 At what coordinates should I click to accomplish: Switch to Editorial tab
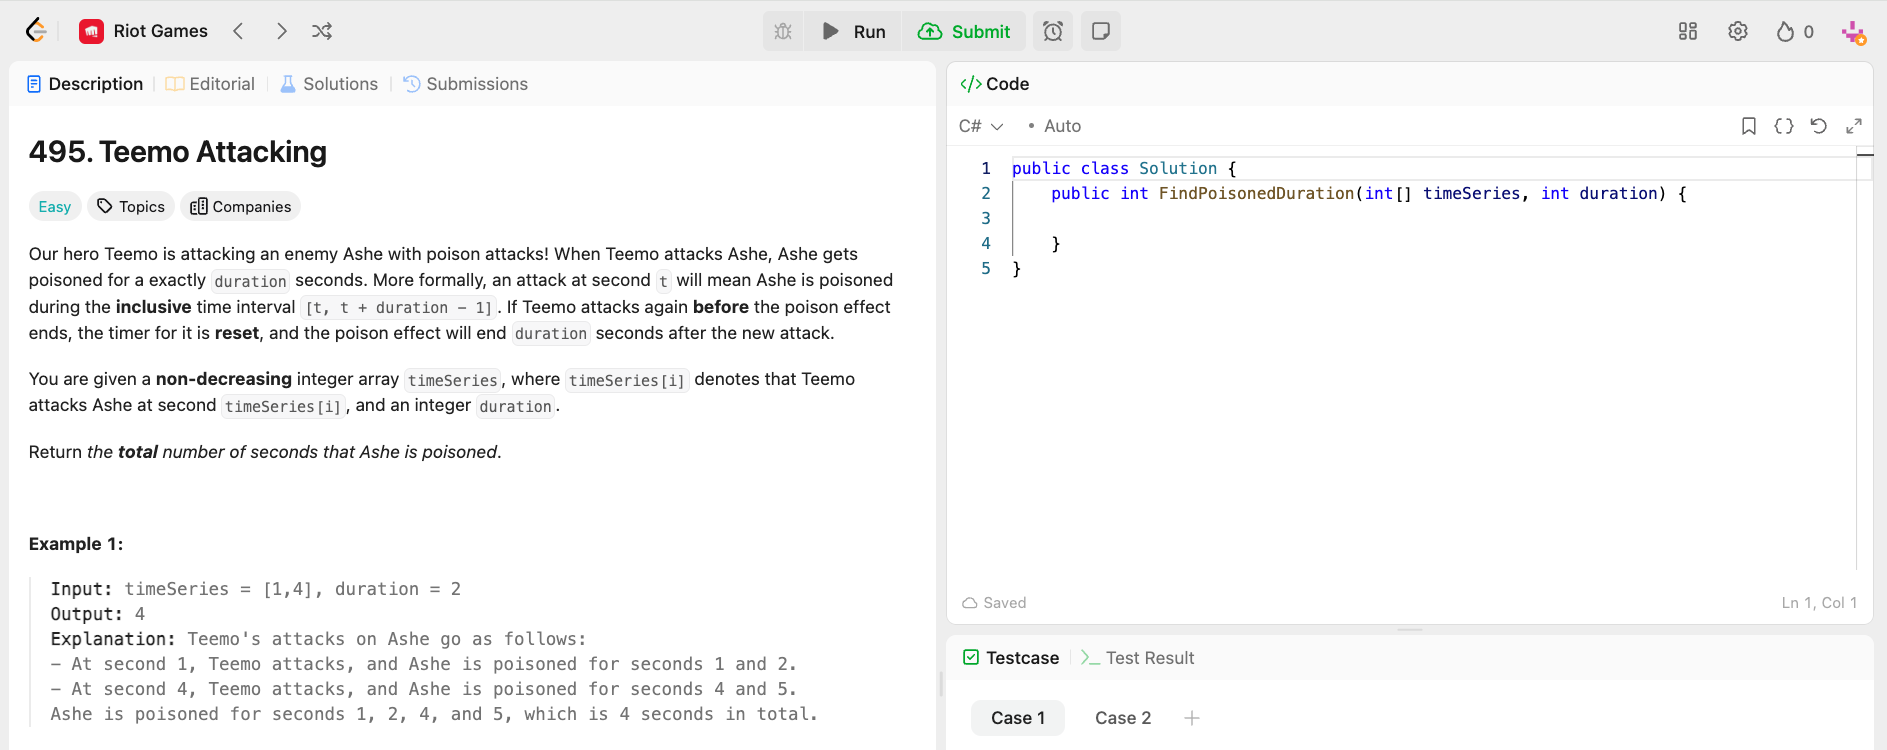point(210,84)
